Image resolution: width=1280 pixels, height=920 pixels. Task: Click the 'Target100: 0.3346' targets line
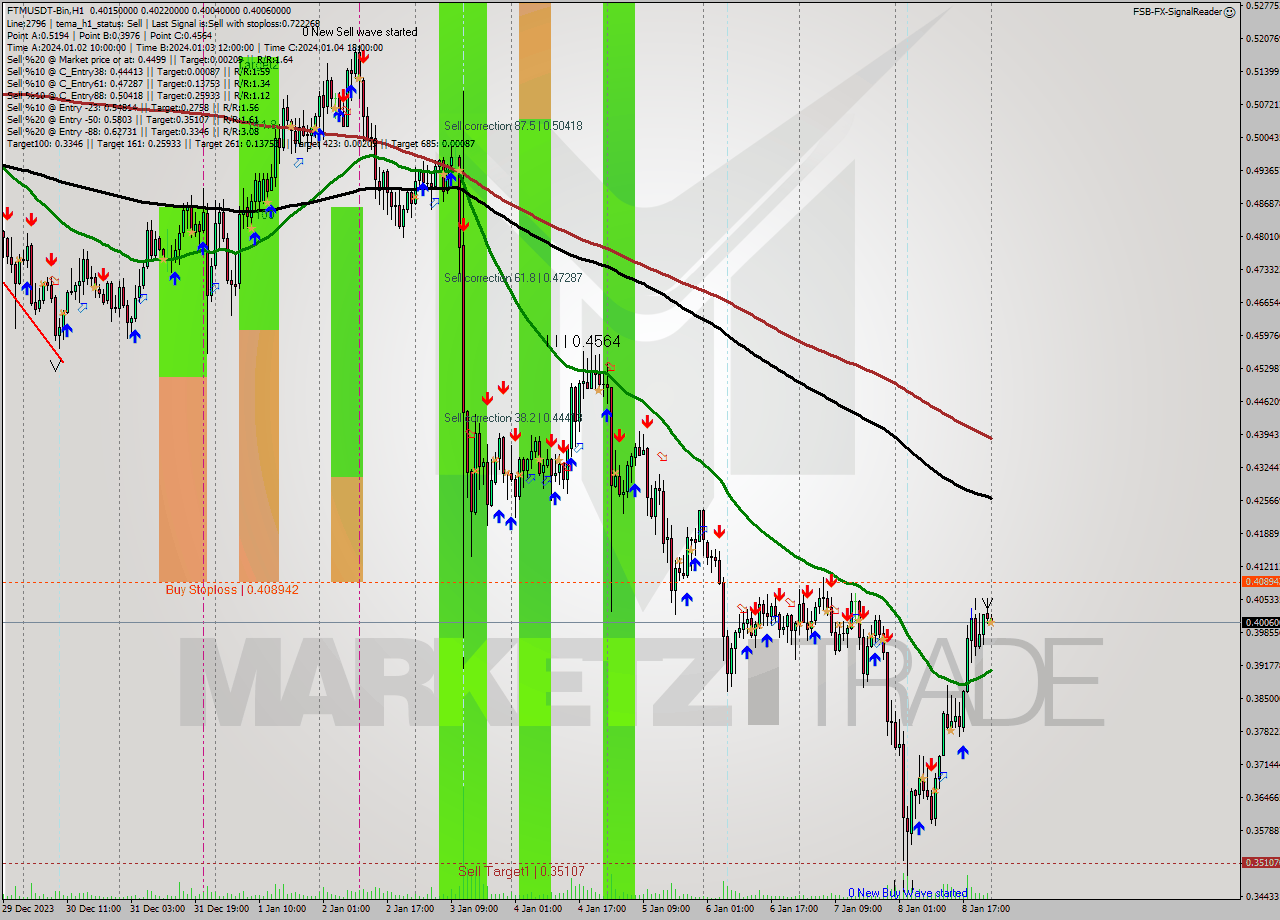(x=240, y=143)
